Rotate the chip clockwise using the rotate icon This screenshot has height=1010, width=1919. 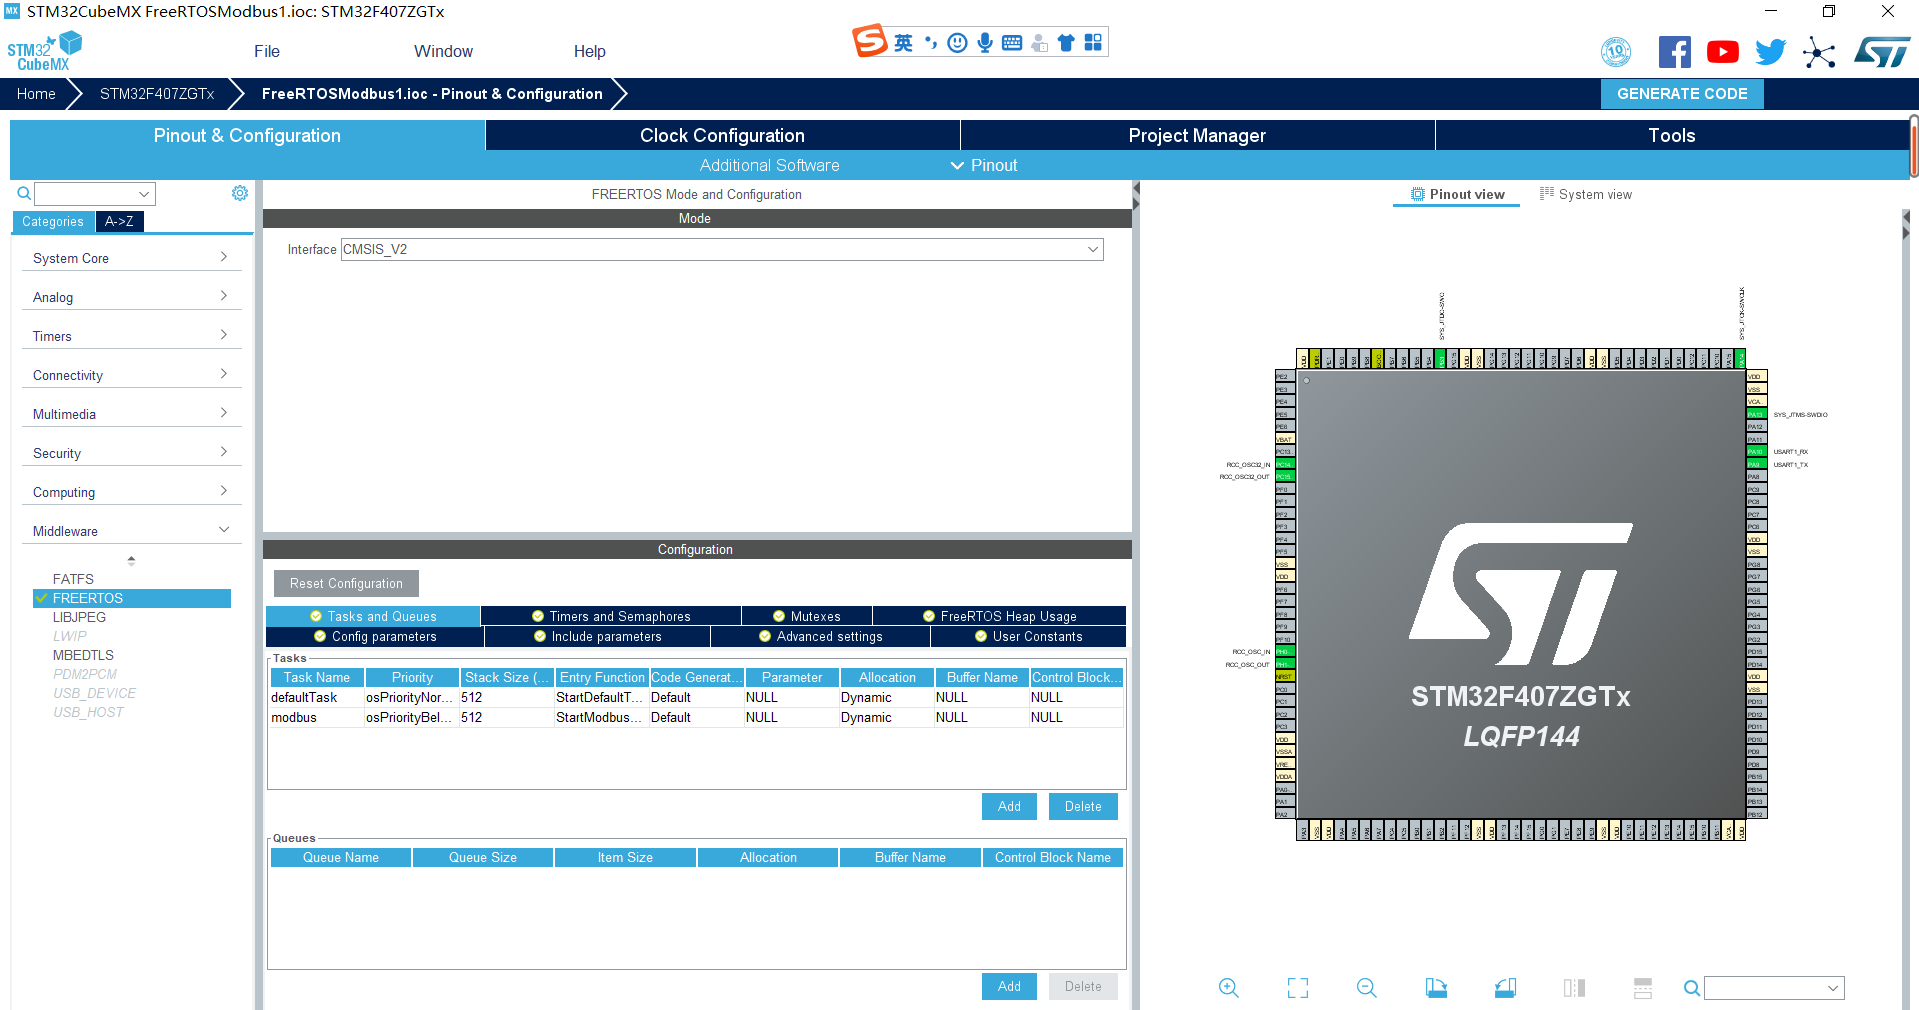pyautogui.click(x=1436, y=988)
